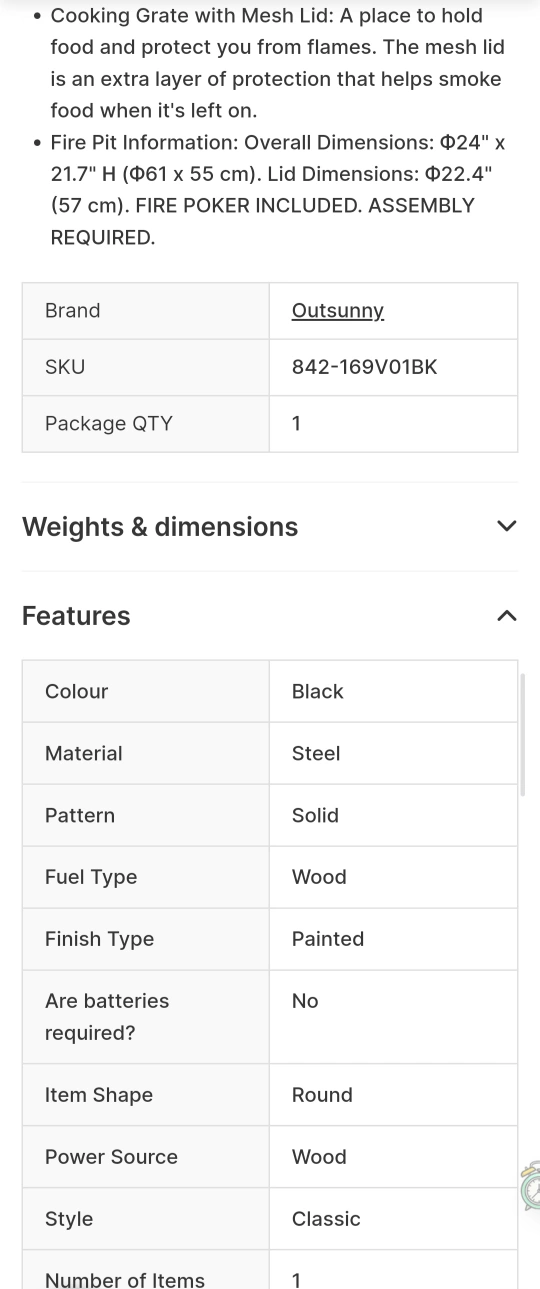Select the Style value Classic
Image resolution: width=540 pixels, height=1289 pixels.
[326, 1219]
